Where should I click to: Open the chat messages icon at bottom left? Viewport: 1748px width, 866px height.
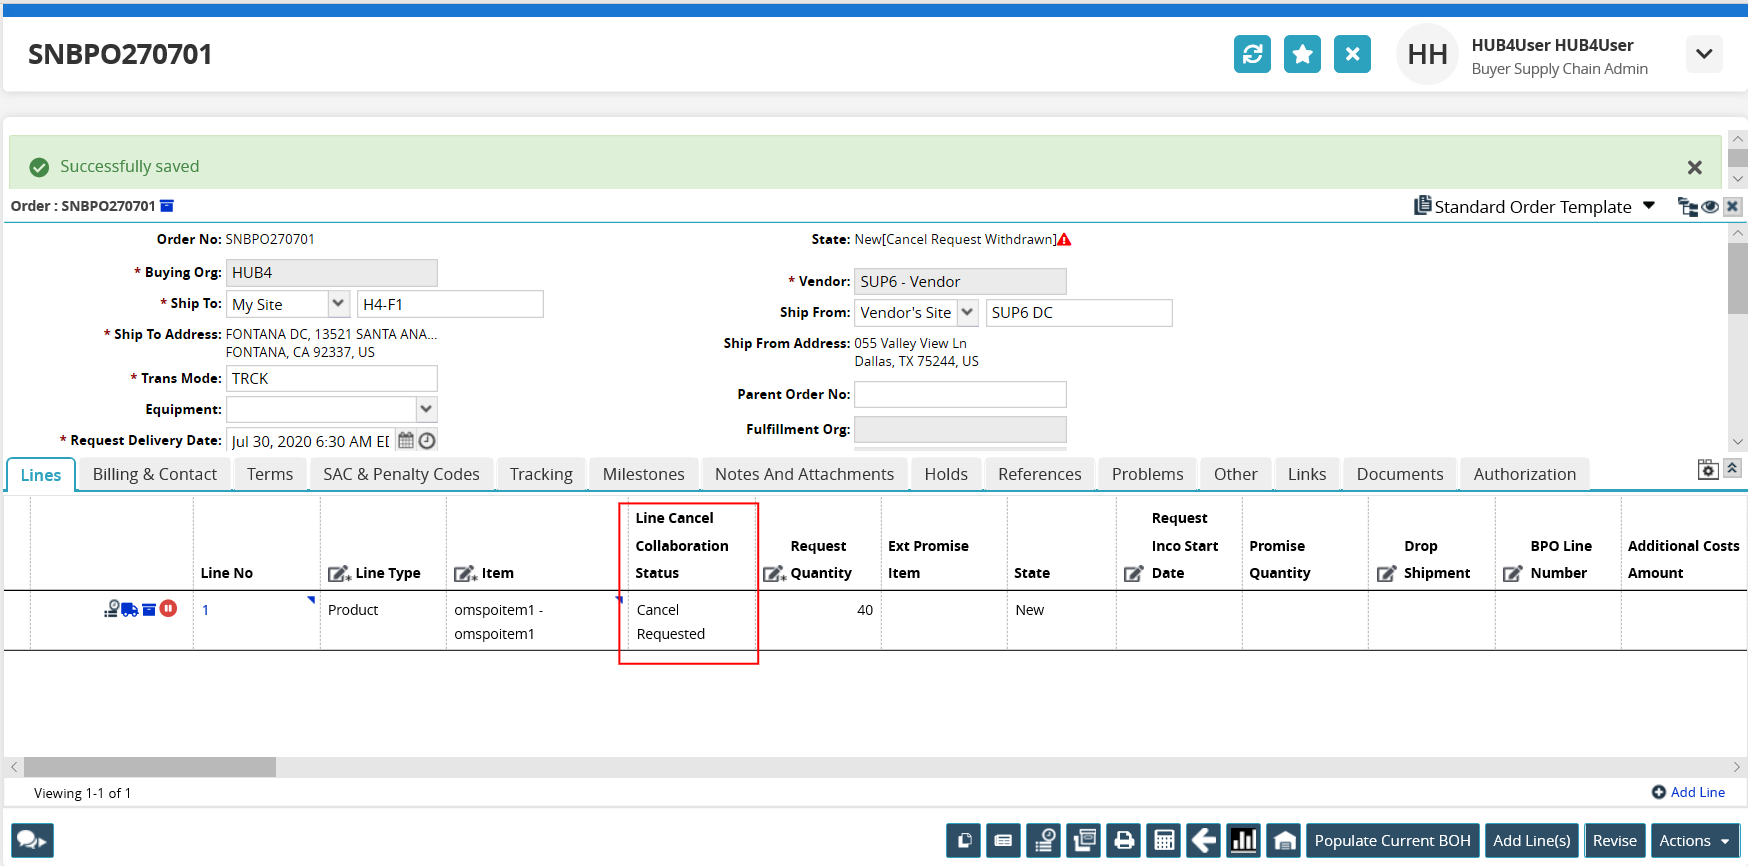(x=32, y=841)
